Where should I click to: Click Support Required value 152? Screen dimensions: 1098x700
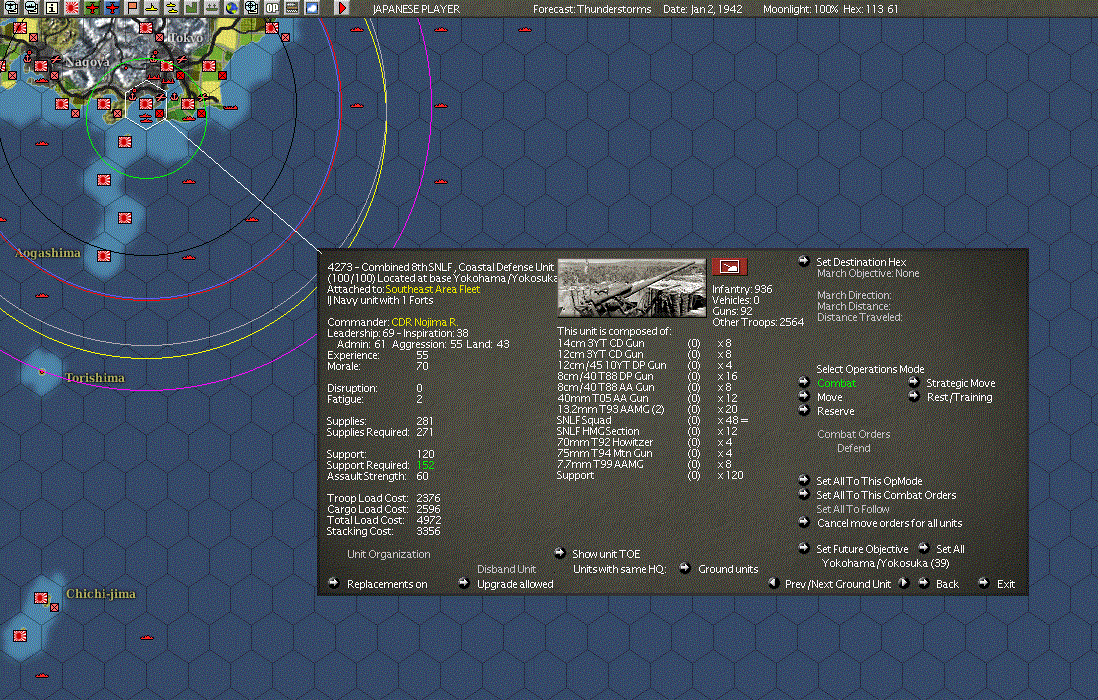coord(425,465)
